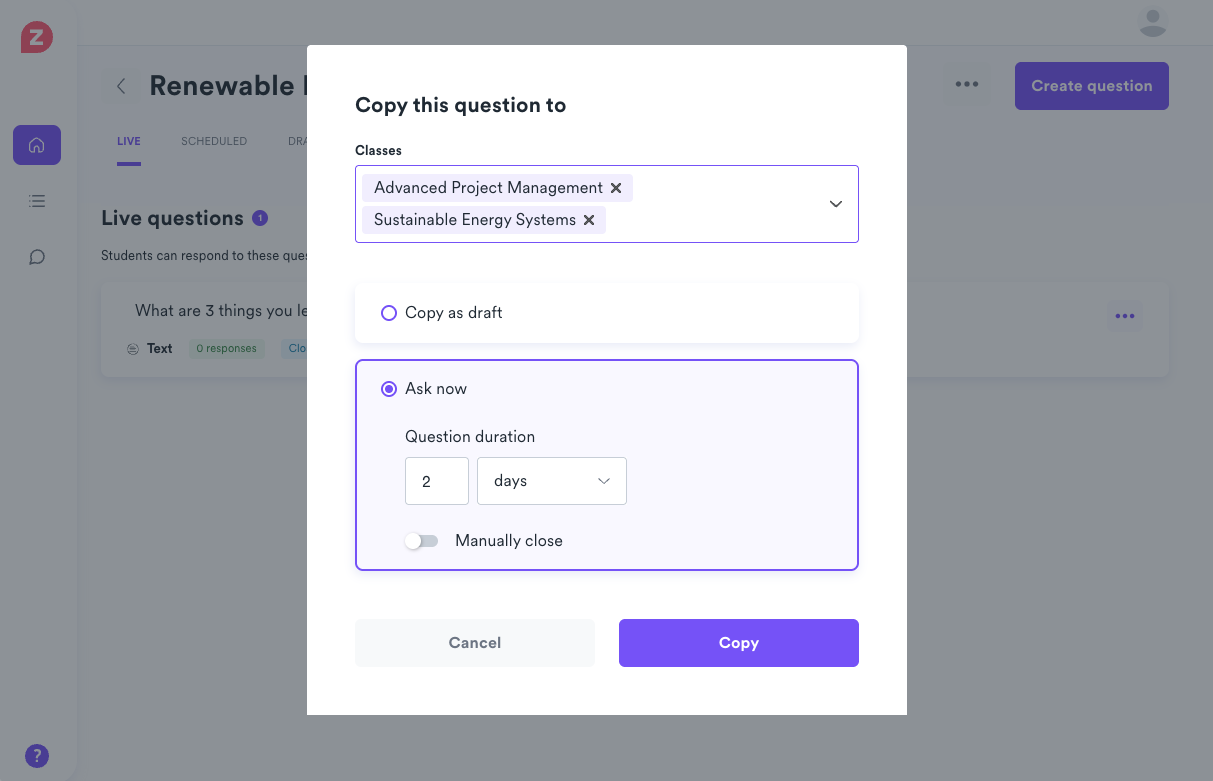This screenshot has height=781, width=1213.
Task: Switch to the Live tab
Action: (x=129, y=141)
